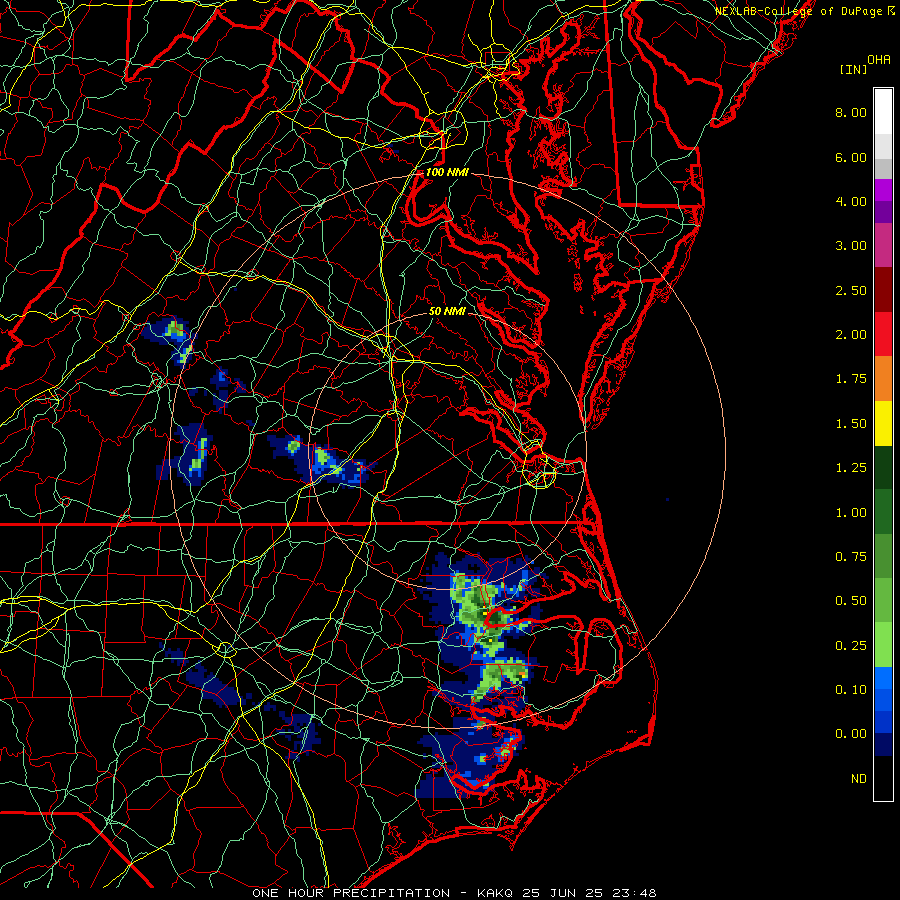900x900 pixels.
Task: Click the 100 NMI range ring label
Action: tap(447, 172)
